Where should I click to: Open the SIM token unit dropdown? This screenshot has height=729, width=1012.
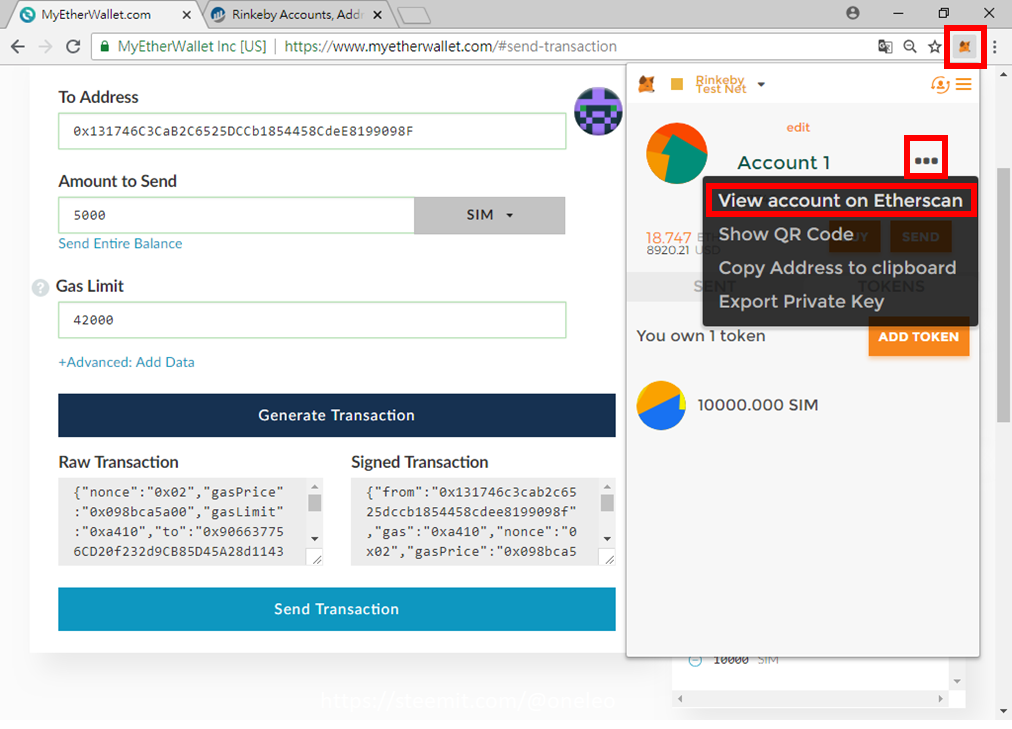(x=489, y=215)
